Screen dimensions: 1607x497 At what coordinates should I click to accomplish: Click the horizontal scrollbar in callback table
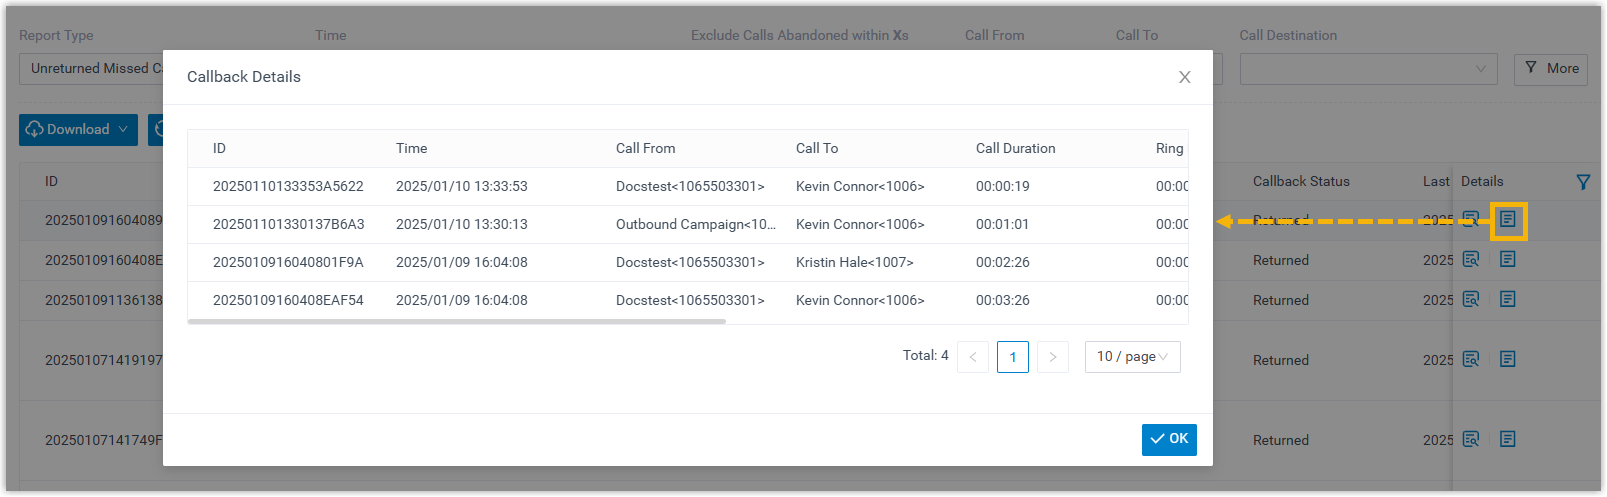457,322
